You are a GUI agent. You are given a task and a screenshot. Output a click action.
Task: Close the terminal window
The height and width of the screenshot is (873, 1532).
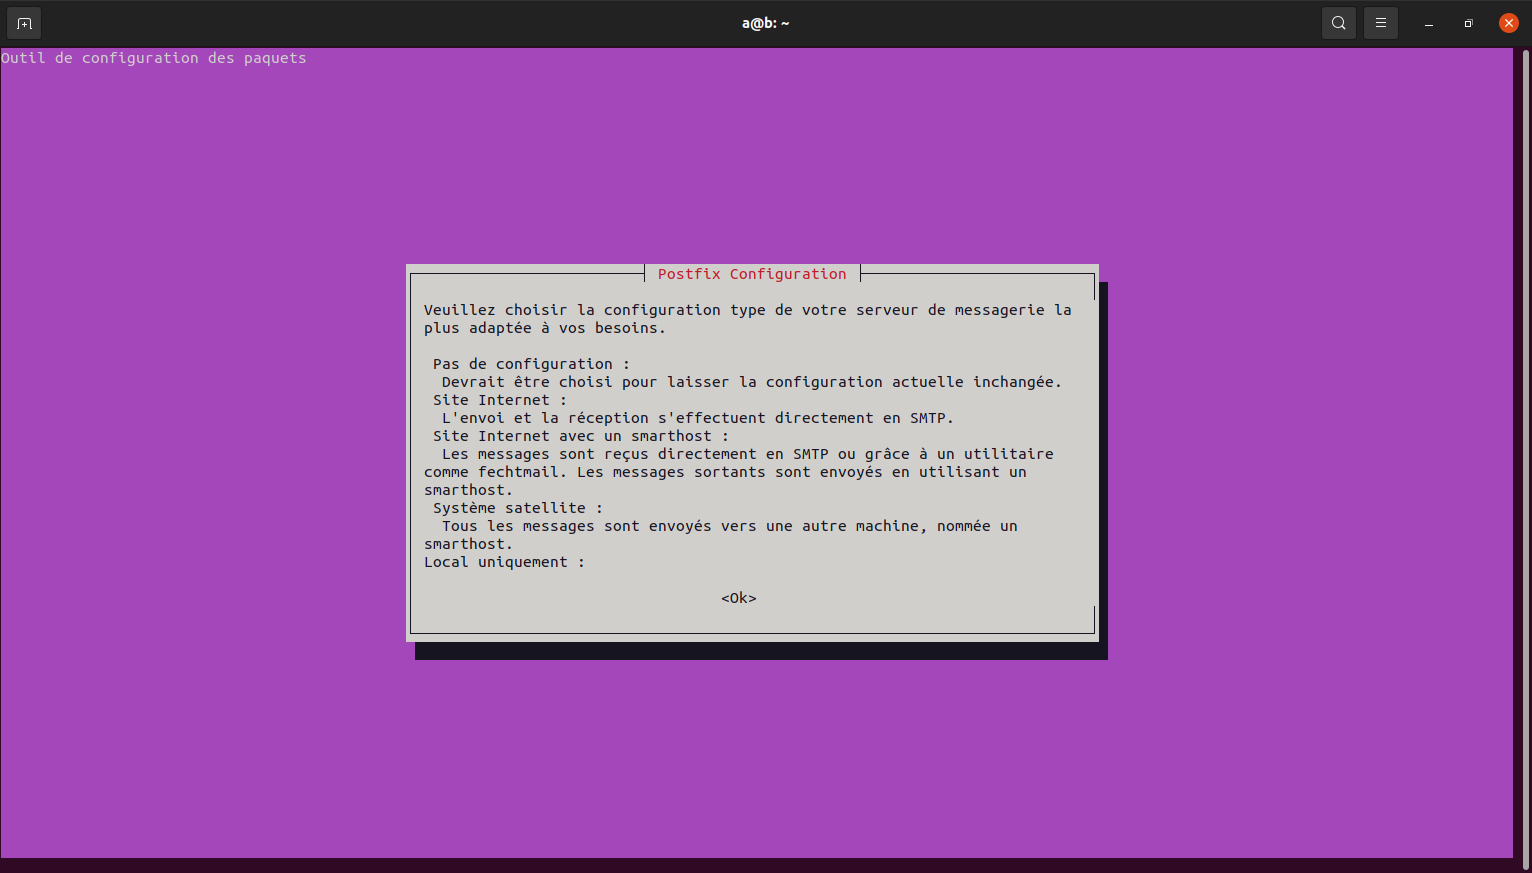[x=1508, y=23]
